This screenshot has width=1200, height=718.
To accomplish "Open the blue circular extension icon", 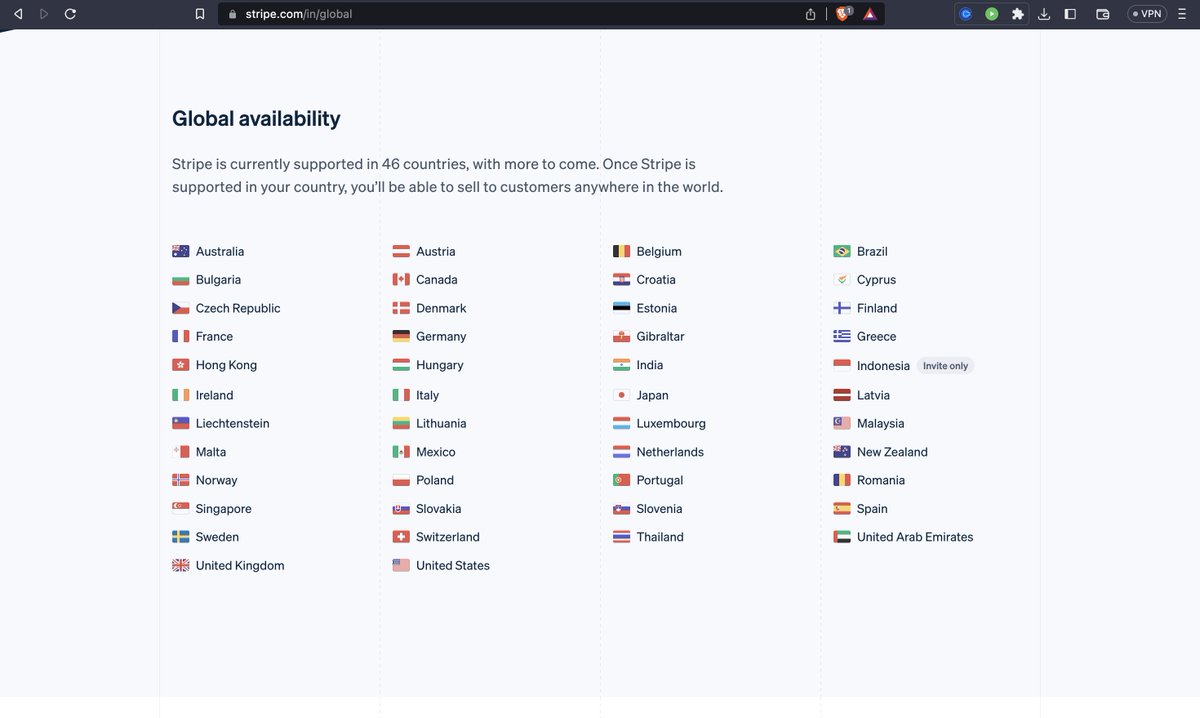I will click(966, 14).
